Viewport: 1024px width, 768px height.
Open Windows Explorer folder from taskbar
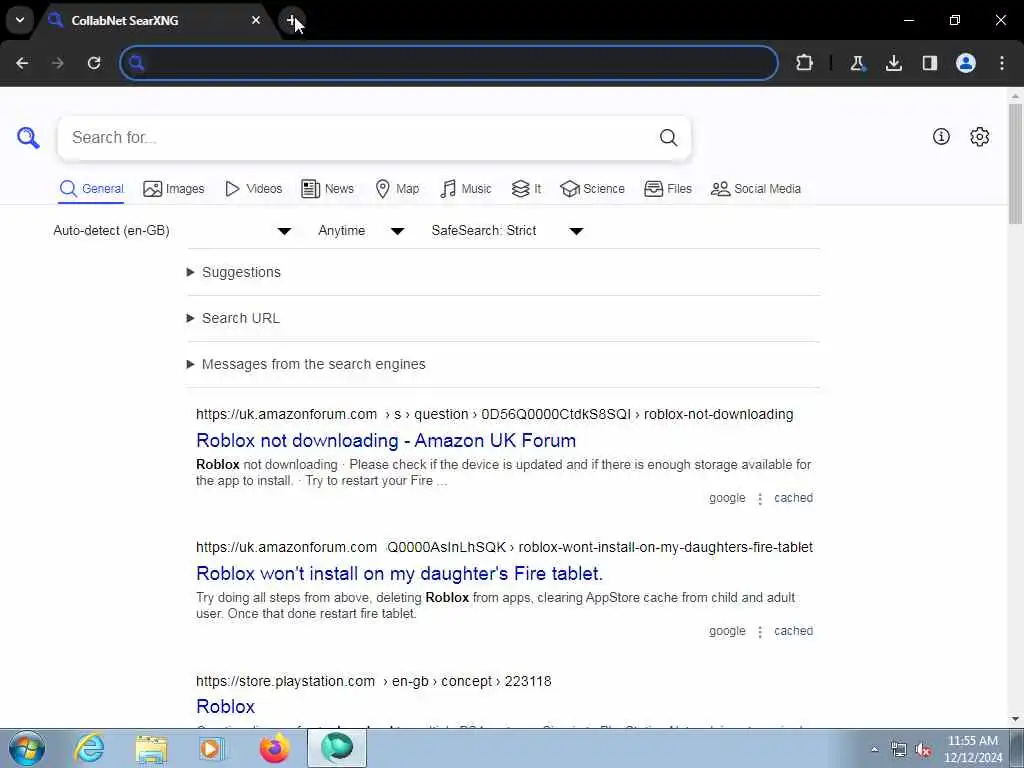(x=151, y=748)
